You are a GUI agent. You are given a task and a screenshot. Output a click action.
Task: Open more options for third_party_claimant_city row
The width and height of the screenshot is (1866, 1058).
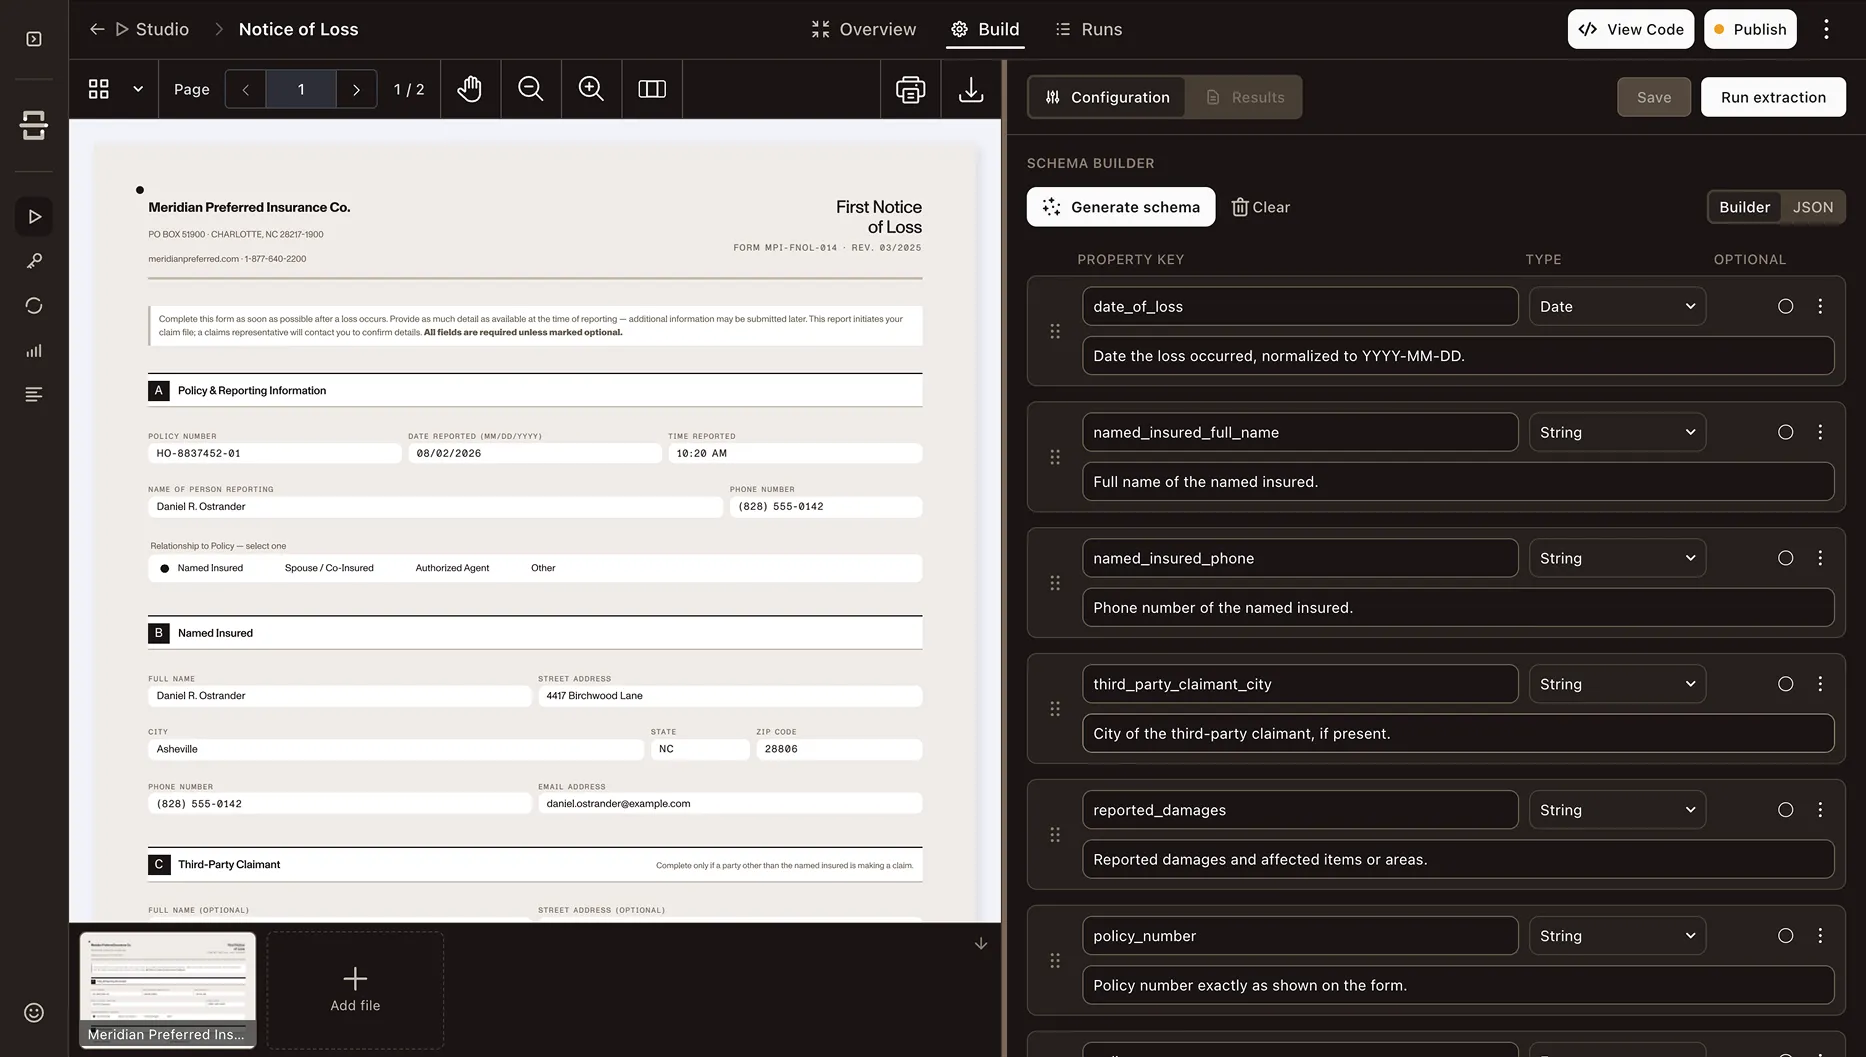(1820, 685)
